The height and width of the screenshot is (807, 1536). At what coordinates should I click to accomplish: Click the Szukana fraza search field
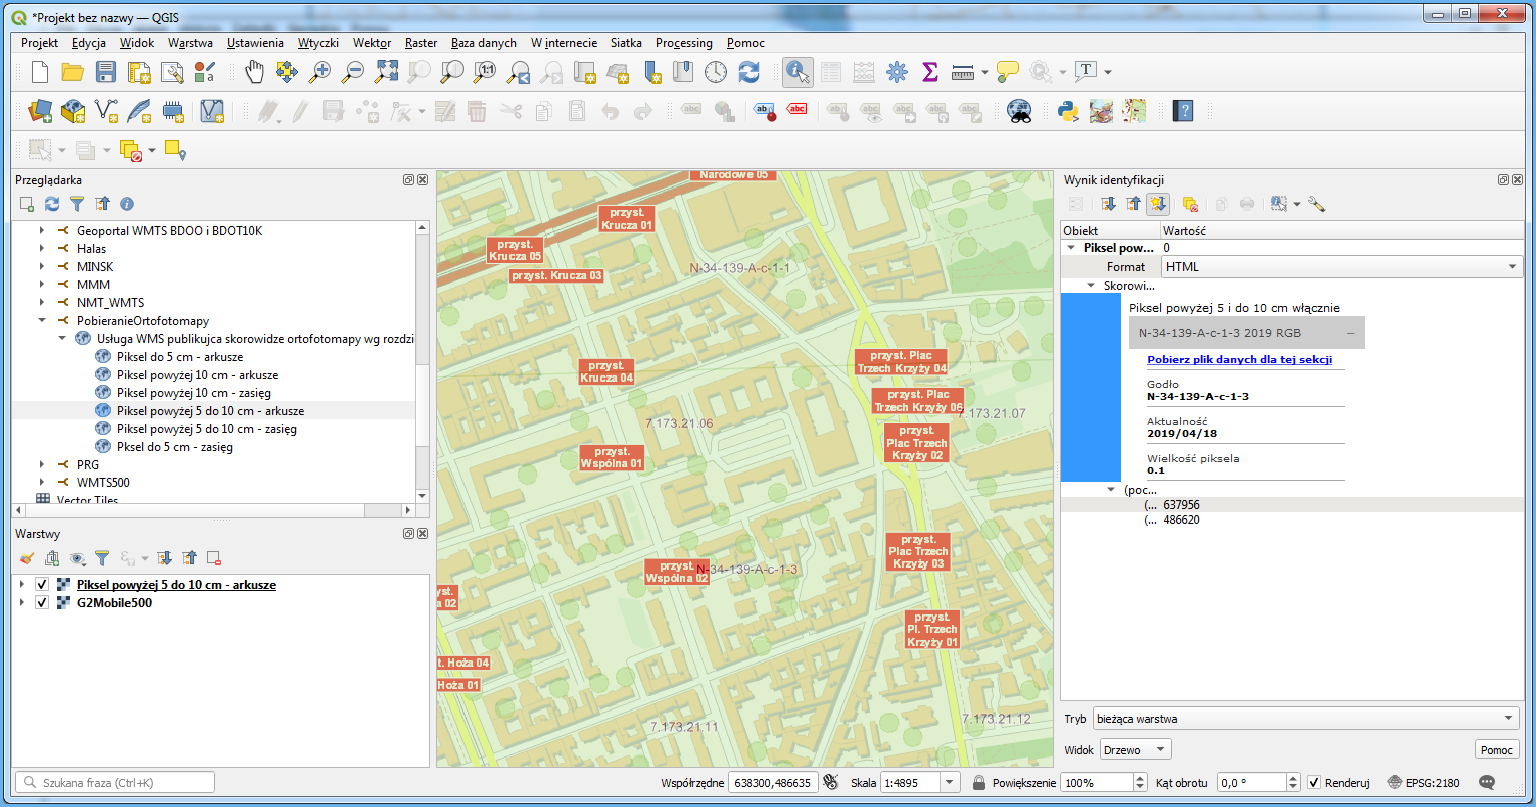(114, 782)
